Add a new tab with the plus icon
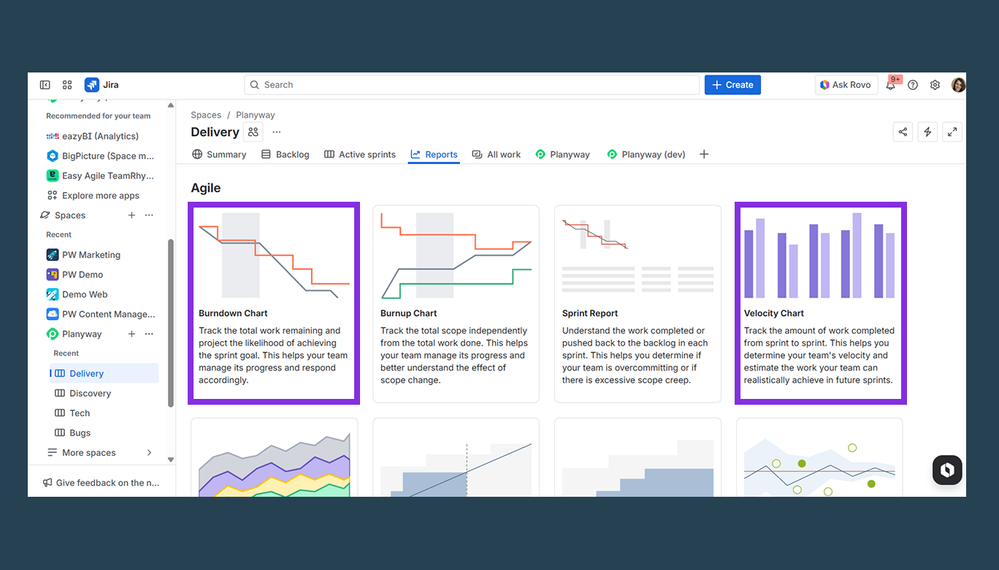Screen dimensions: 999x570 click(x=704, y=154)
